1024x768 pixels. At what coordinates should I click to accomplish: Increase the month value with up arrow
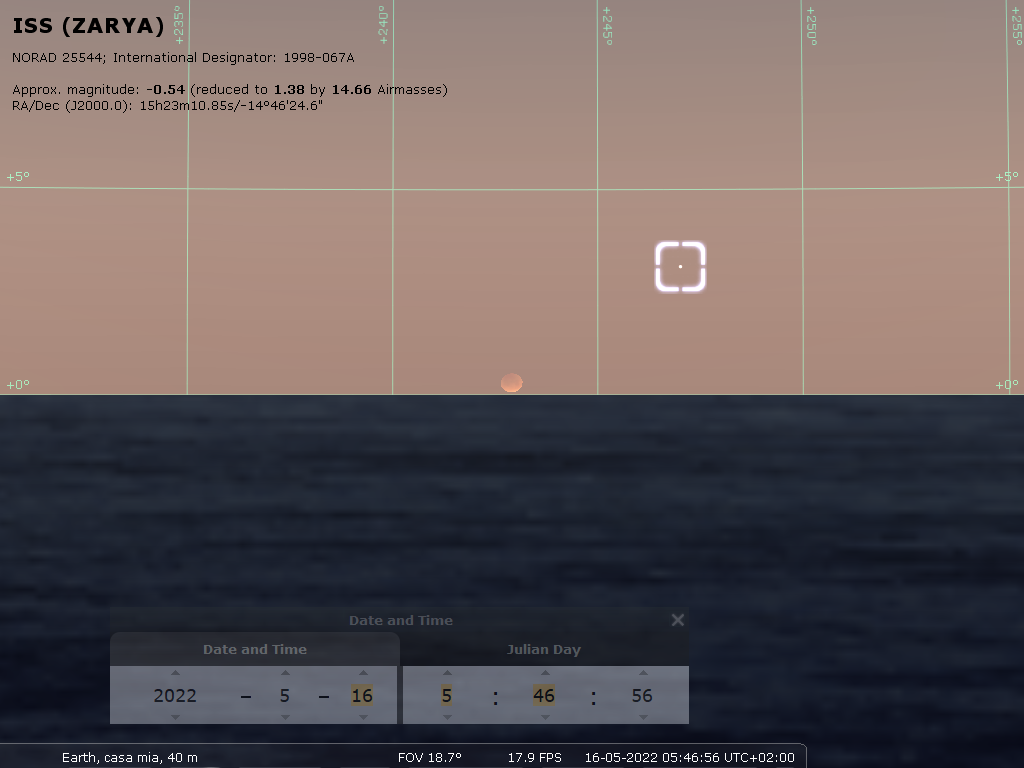point(285,673)
